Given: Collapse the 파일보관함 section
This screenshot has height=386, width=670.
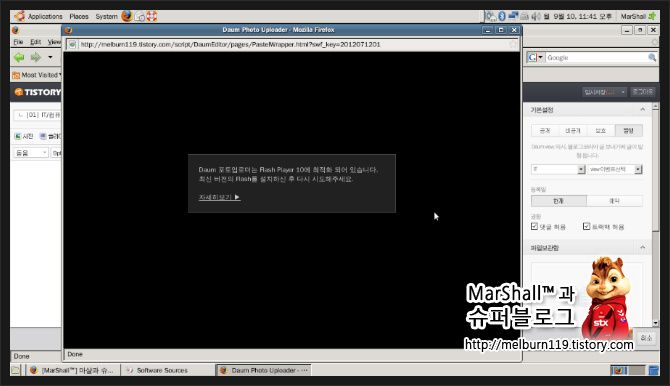Looking at the screenshot, I should [x=642, y=248].
